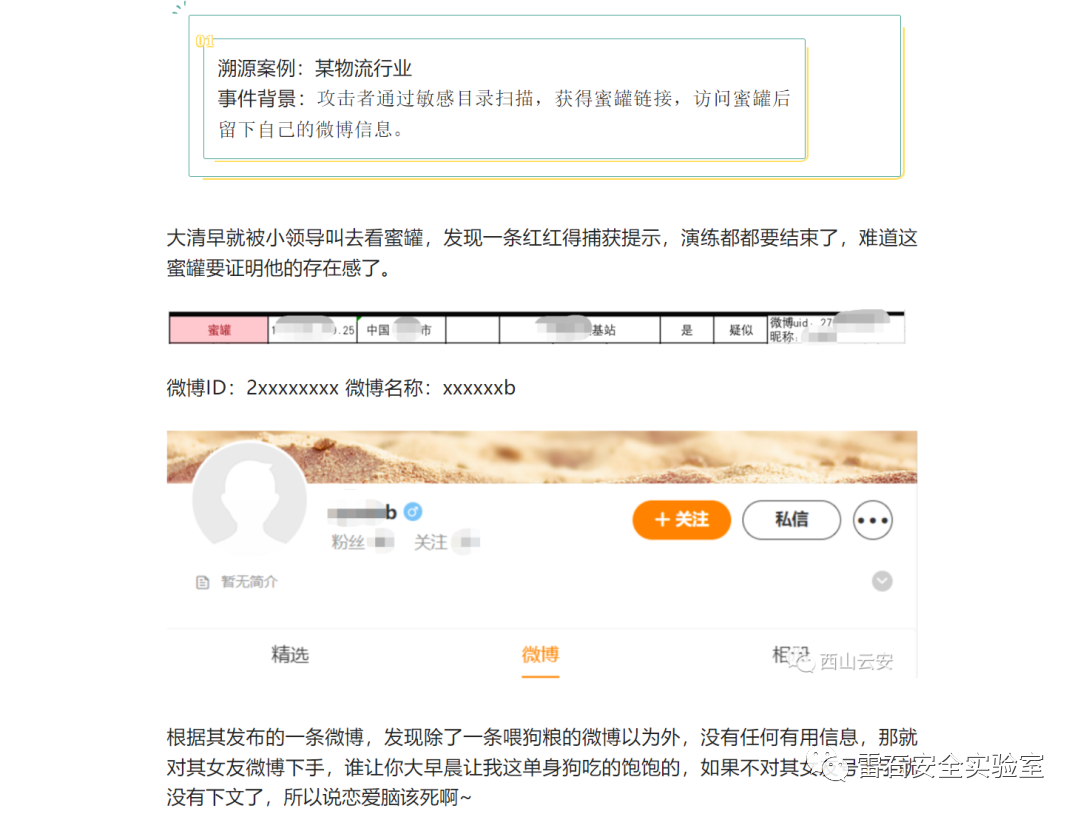Switch to the 精选 tab

pyautogui.click(x=290, y=654)
